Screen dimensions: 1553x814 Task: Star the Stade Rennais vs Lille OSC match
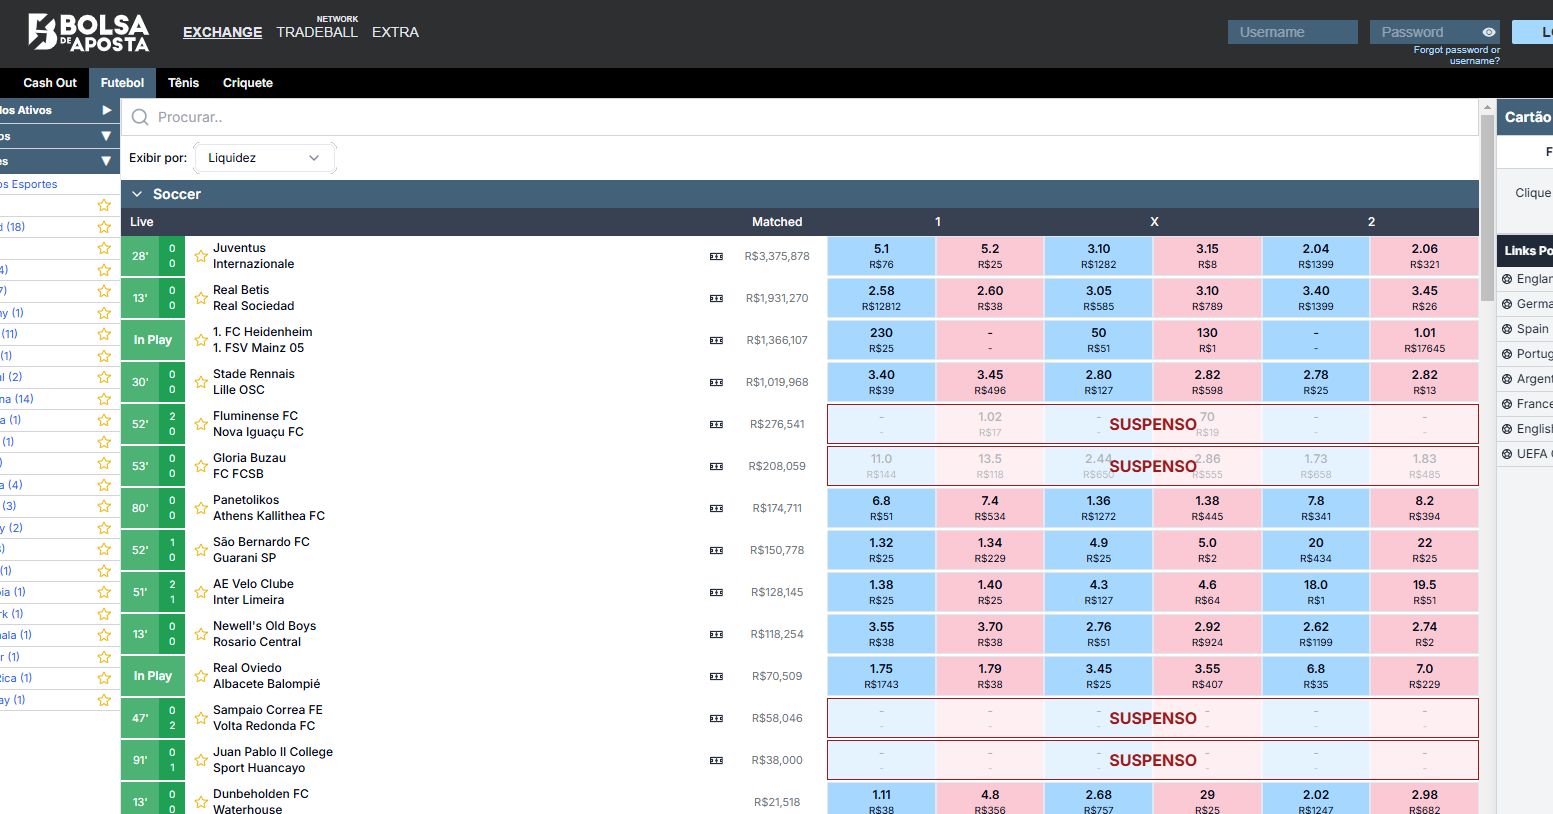[x=201, y=382]
